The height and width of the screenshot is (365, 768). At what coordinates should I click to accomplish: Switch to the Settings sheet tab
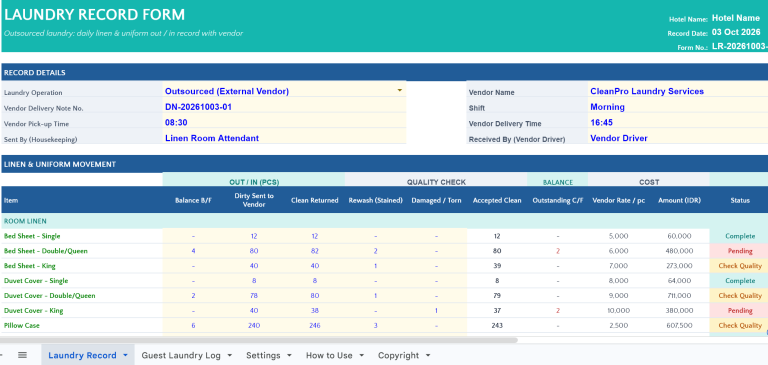tap(263, 355)
